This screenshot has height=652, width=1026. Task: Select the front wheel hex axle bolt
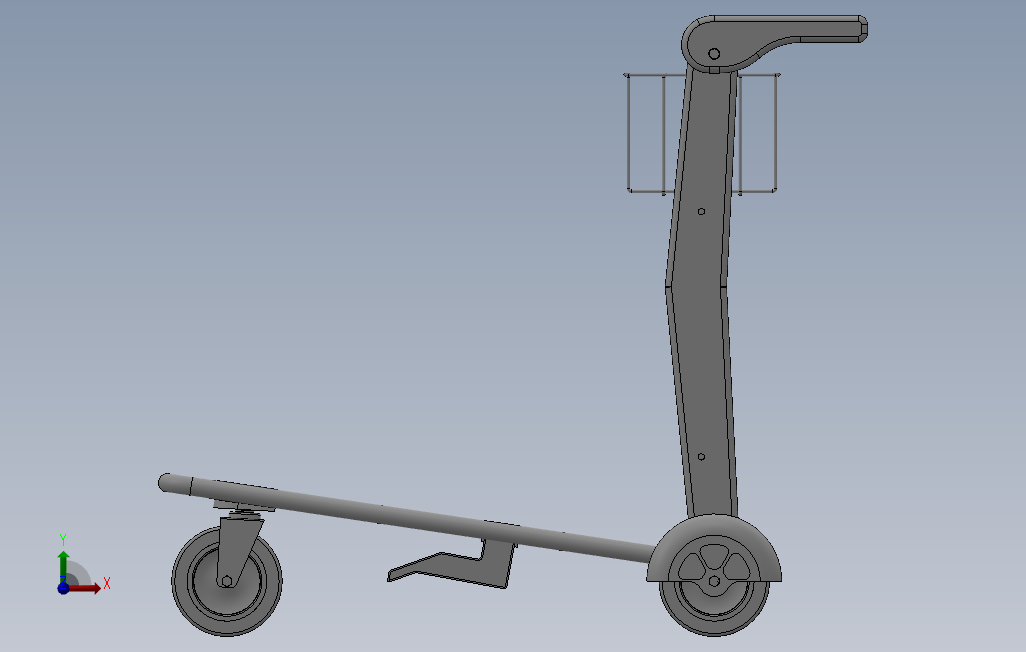pos(226,581)
